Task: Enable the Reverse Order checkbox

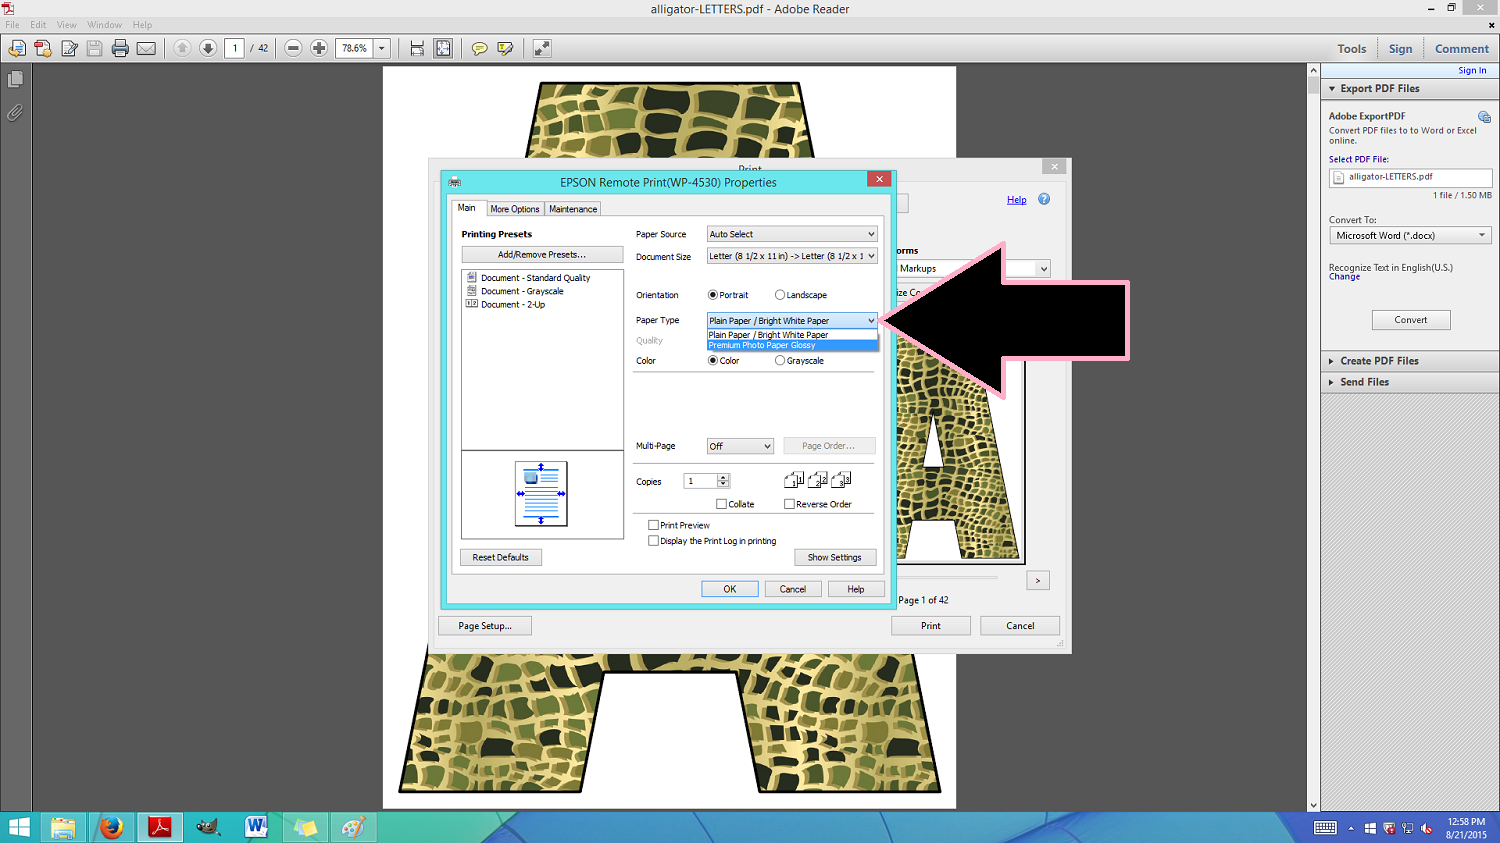Action: [789, 504]
